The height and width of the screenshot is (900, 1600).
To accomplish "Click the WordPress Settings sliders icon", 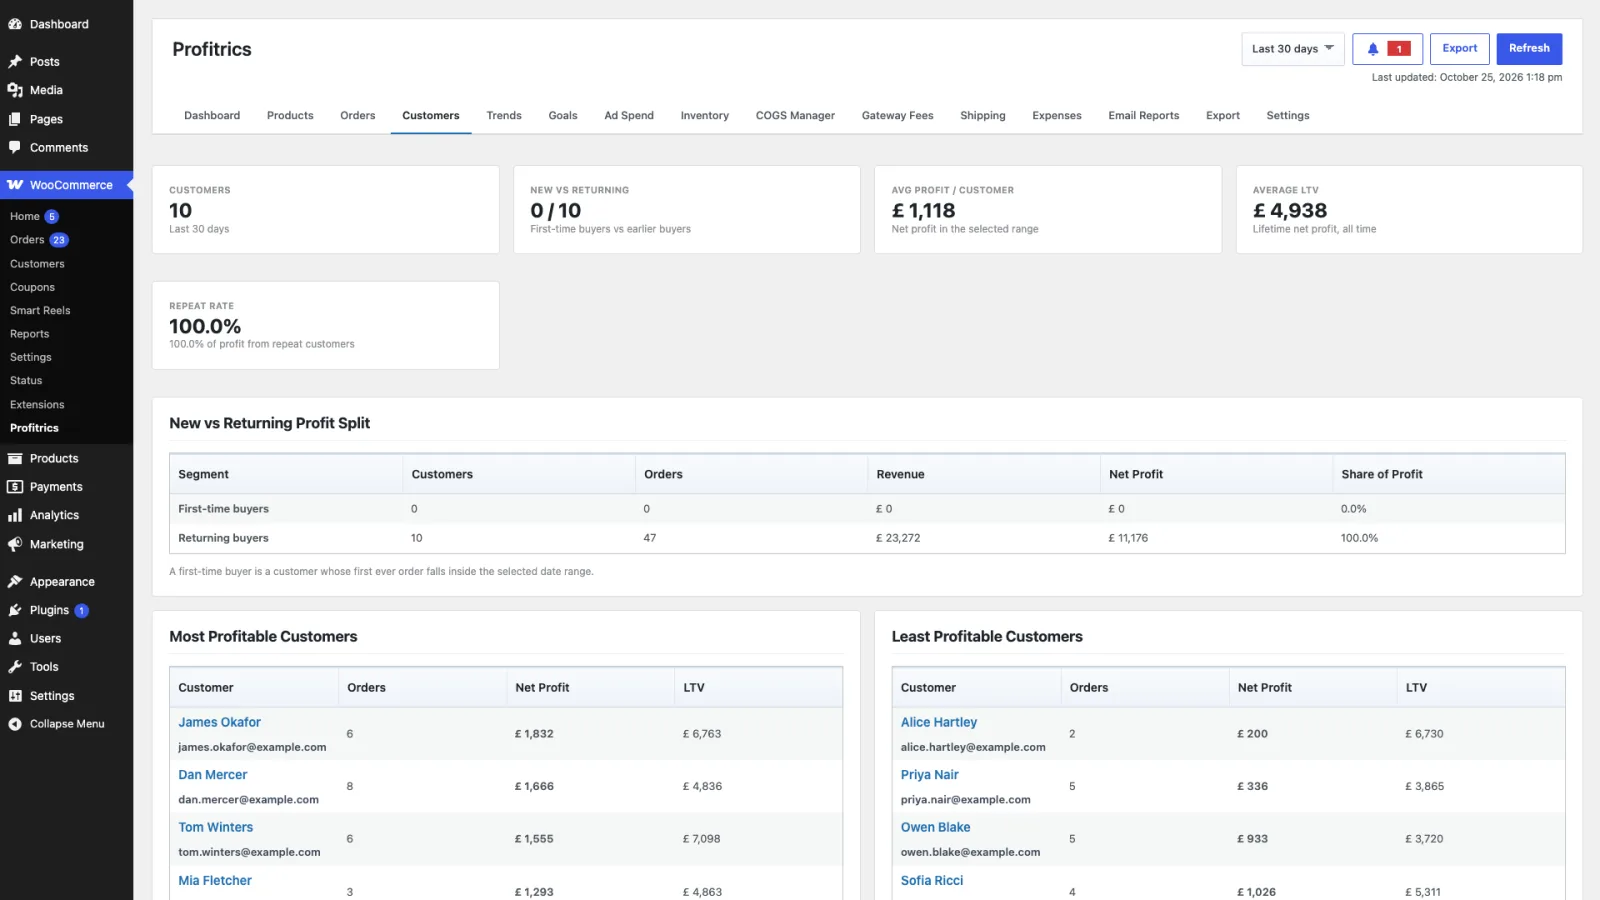I will (x=15, y=696).
